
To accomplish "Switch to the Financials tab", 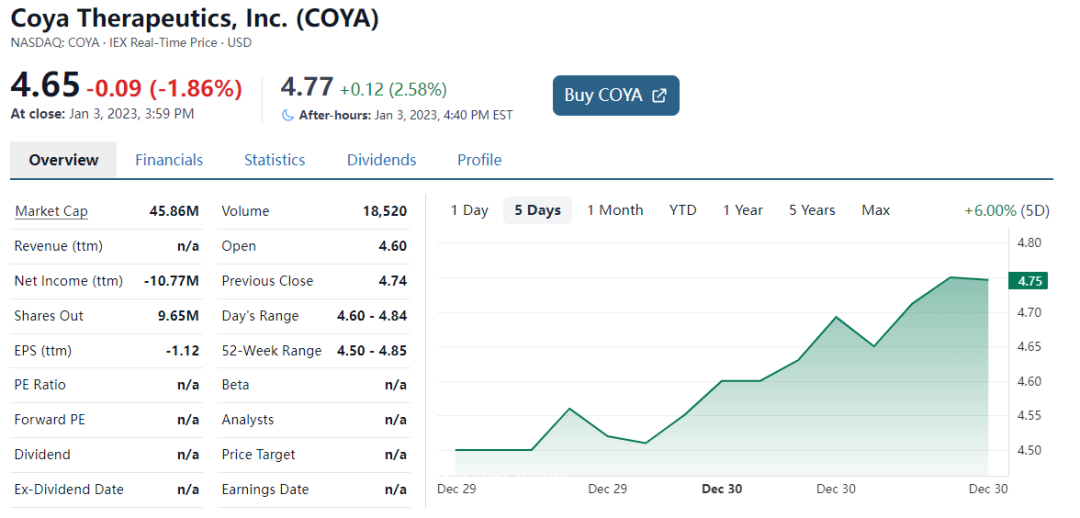I will pos(169,160).
